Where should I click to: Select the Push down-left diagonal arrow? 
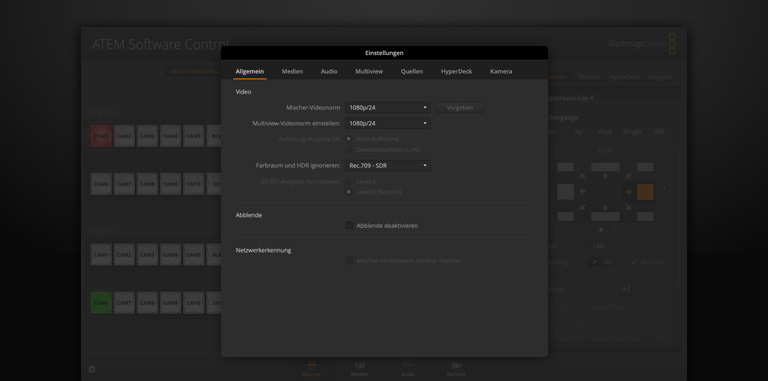coord(582,208)
